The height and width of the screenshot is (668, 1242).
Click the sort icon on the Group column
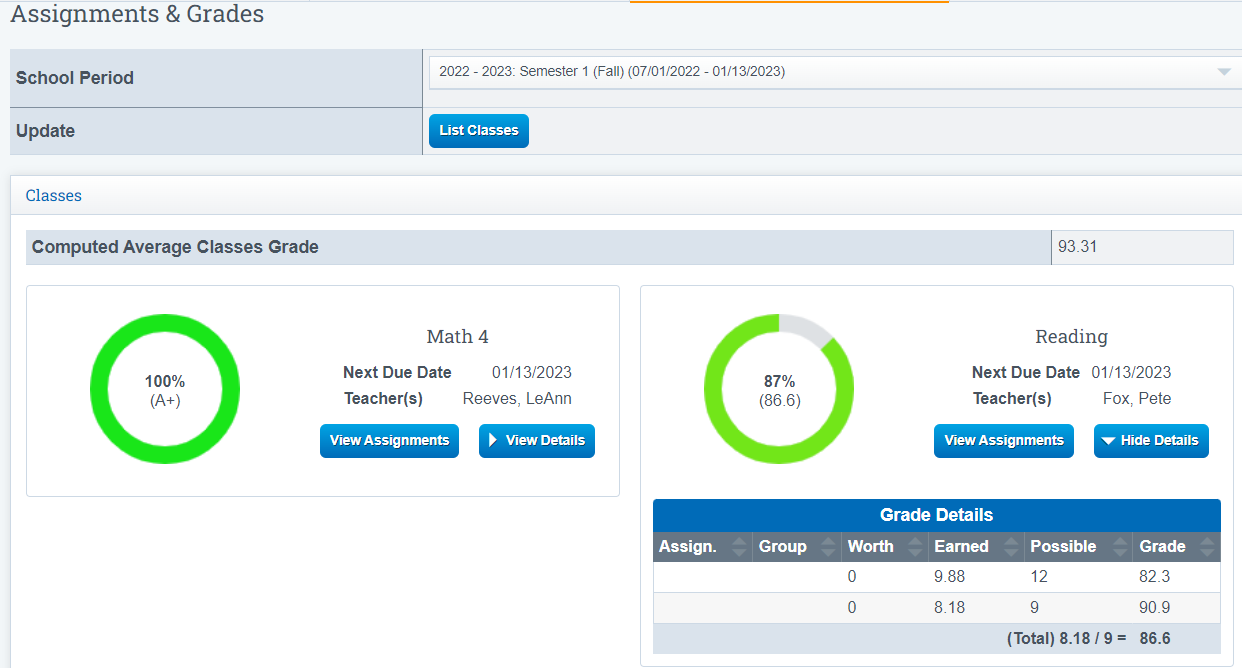click(x=828, y=546)
